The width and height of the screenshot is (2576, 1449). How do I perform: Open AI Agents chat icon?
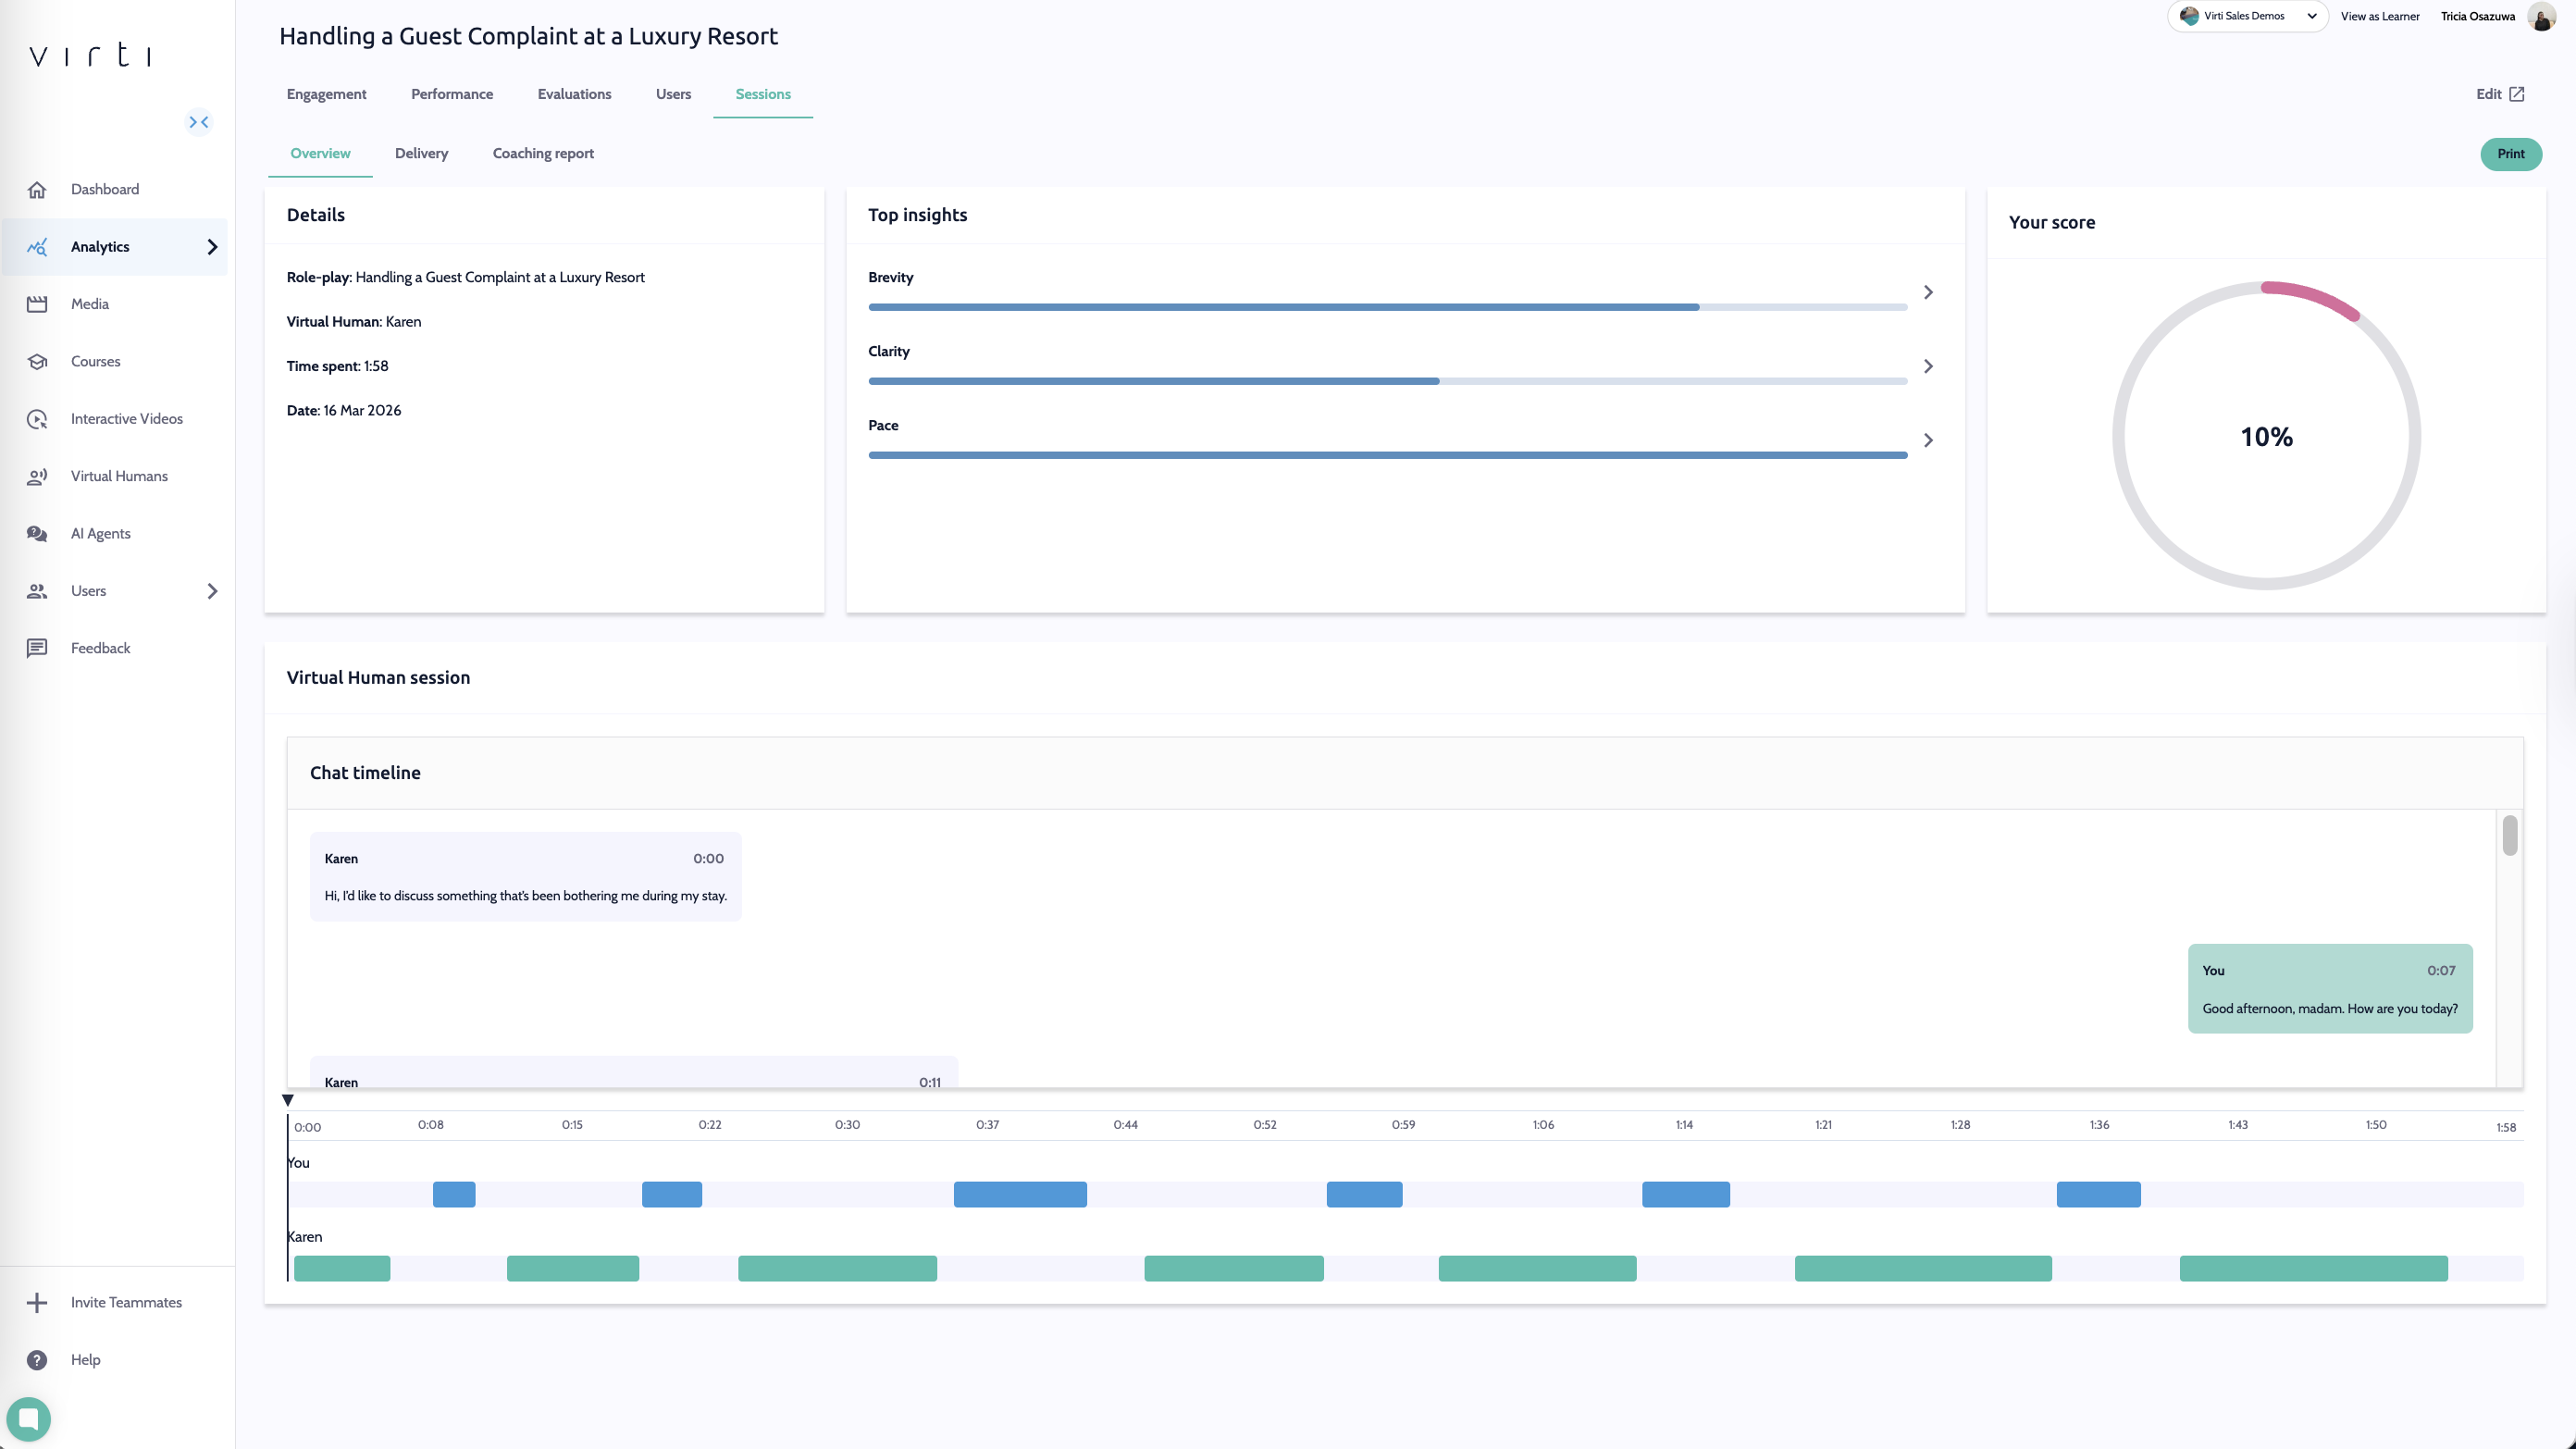tap(37, 534)
